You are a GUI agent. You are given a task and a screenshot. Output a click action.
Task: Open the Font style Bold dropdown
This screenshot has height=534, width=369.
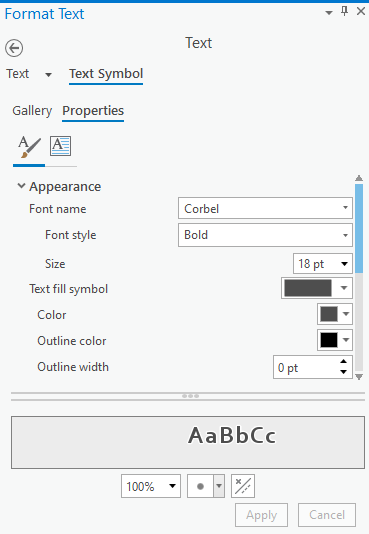click(265, 235)
